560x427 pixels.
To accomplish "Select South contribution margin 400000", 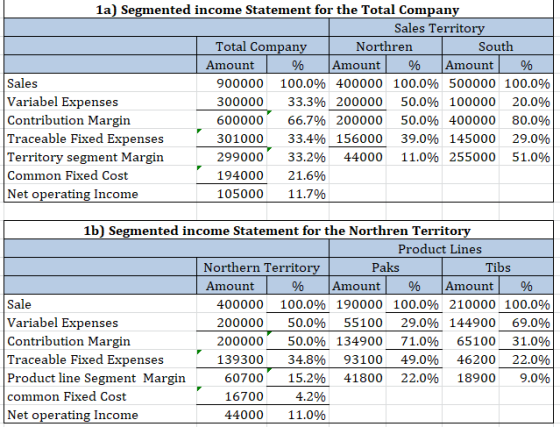I will (471, 120).
